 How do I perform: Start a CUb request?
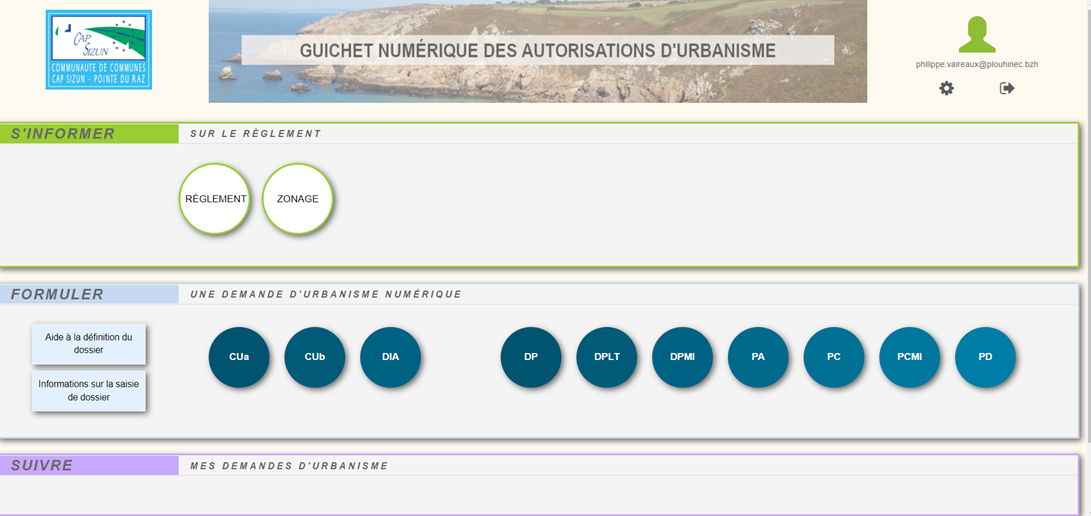click(x=314, y=357)
